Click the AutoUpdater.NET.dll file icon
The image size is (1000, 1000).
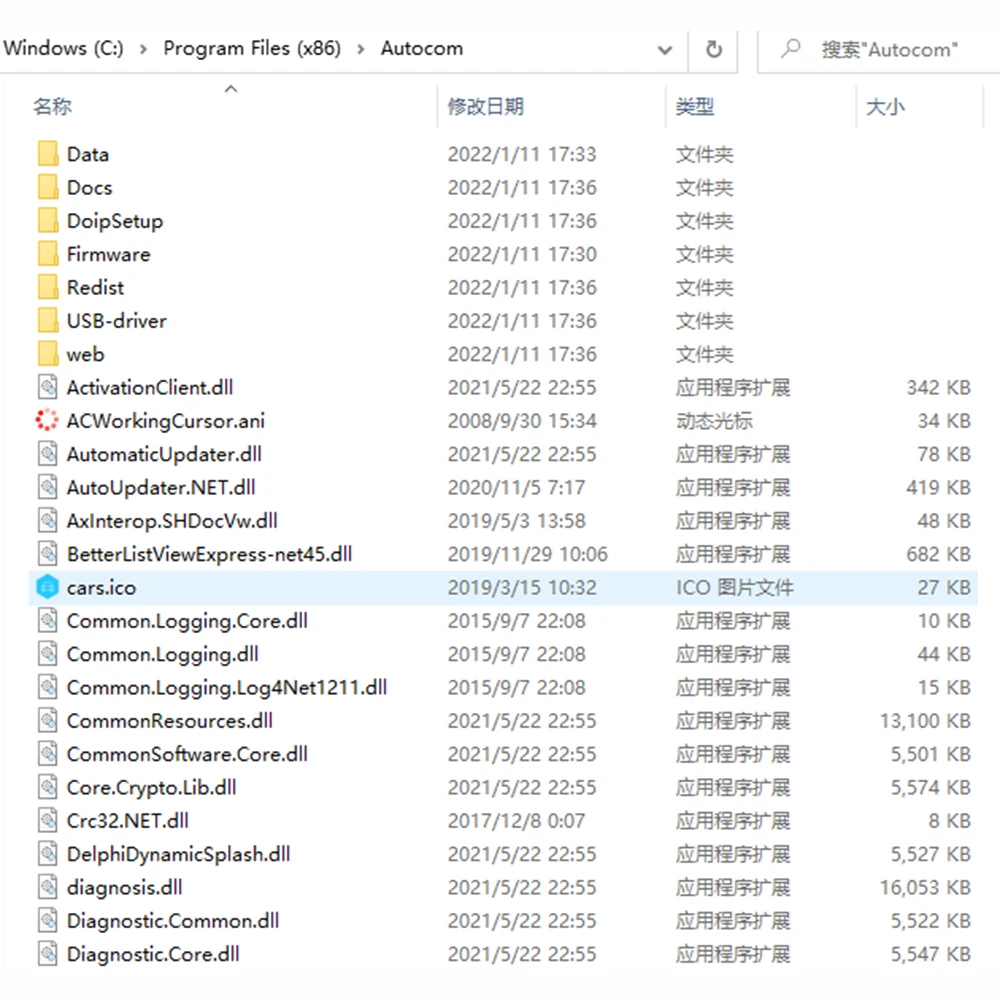pos(48,487)
